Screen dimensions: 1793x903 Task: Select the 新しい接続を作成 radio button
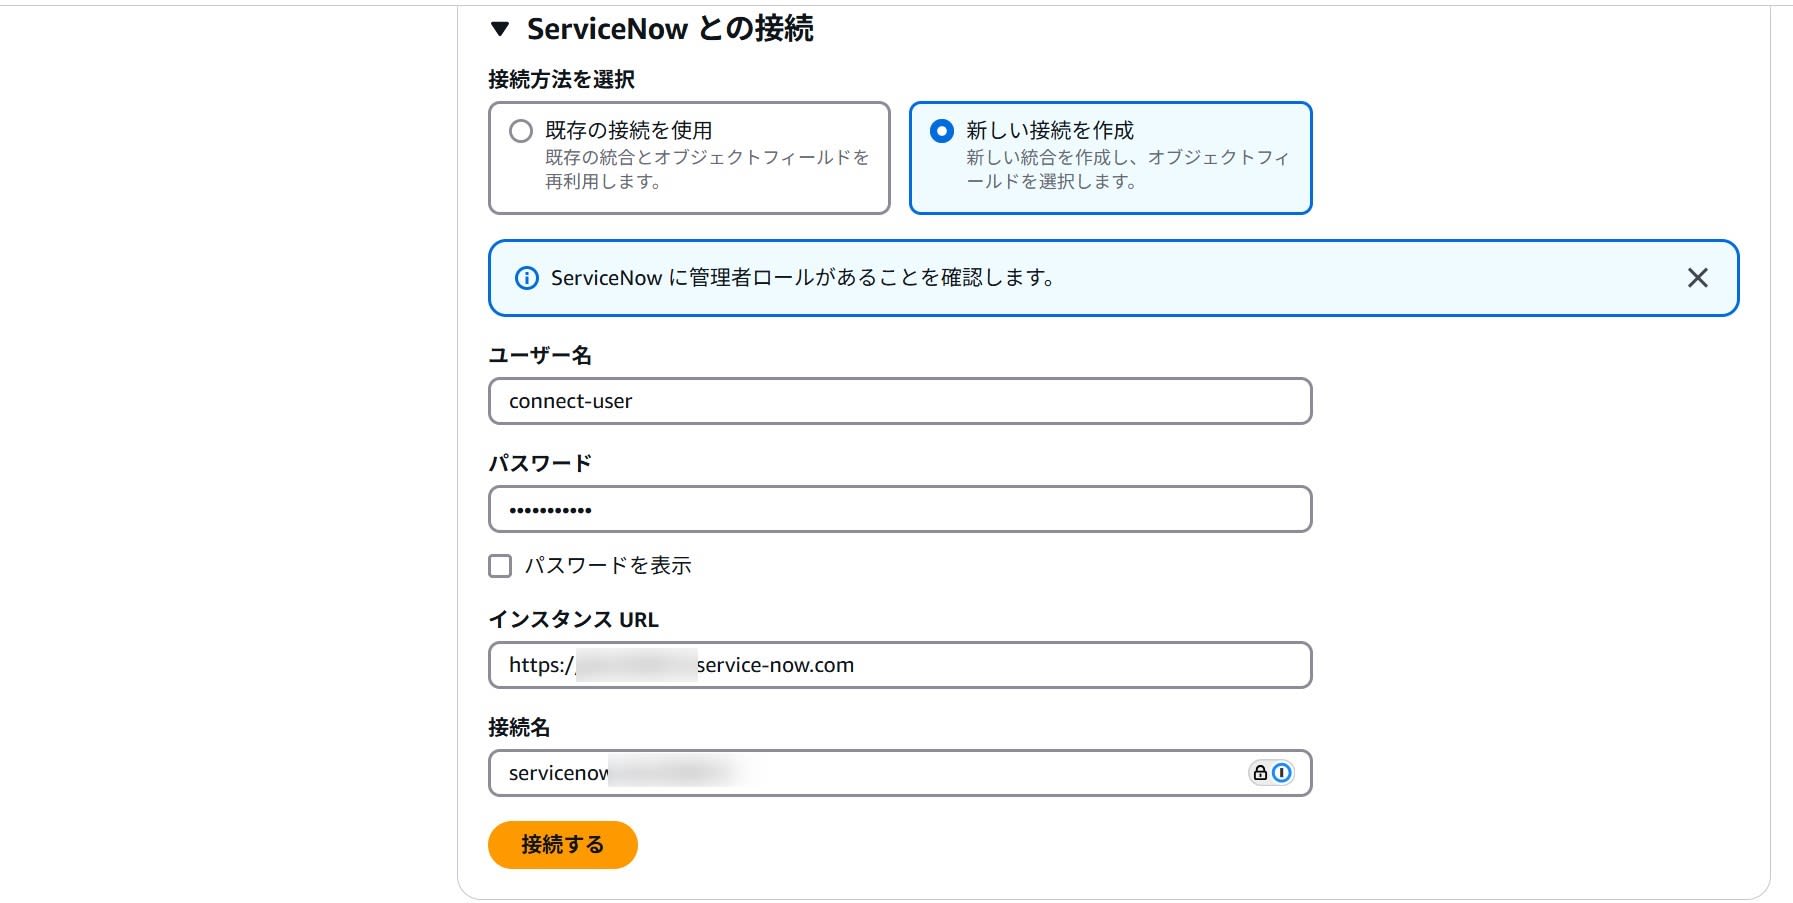point(942,131)
